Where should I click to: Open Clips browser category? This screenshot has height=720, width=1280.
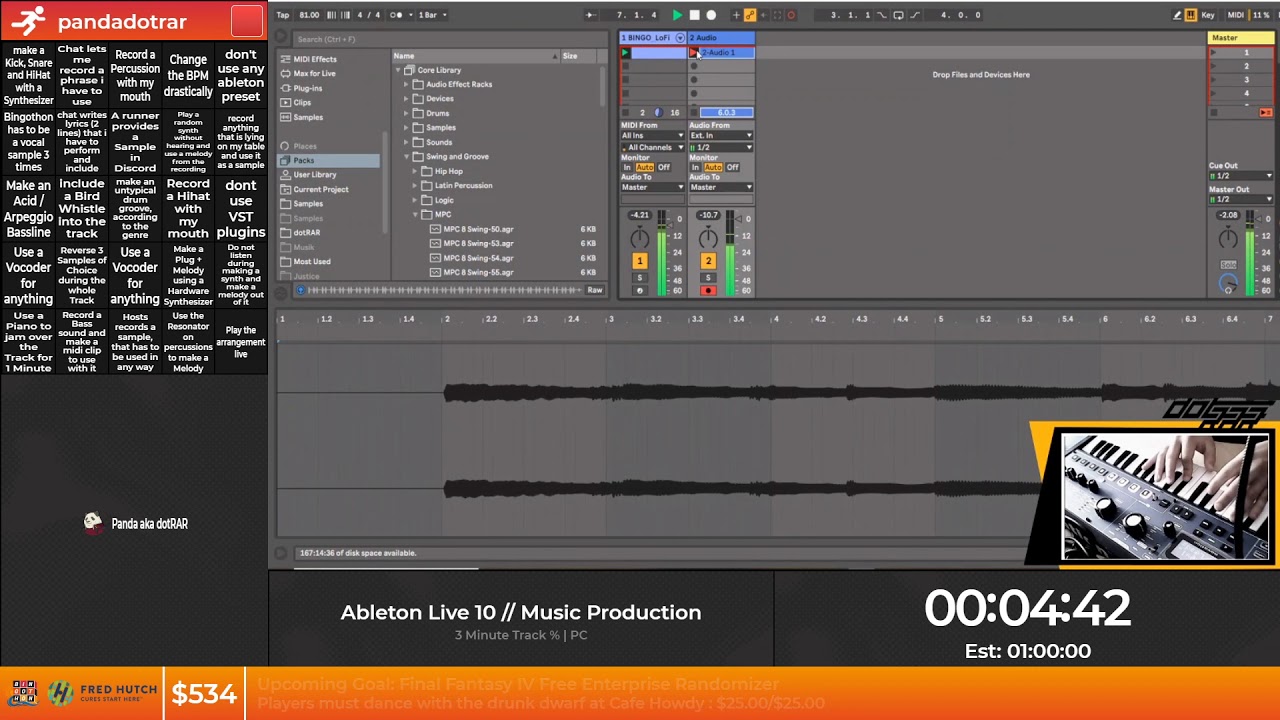[x=302, y=102]
